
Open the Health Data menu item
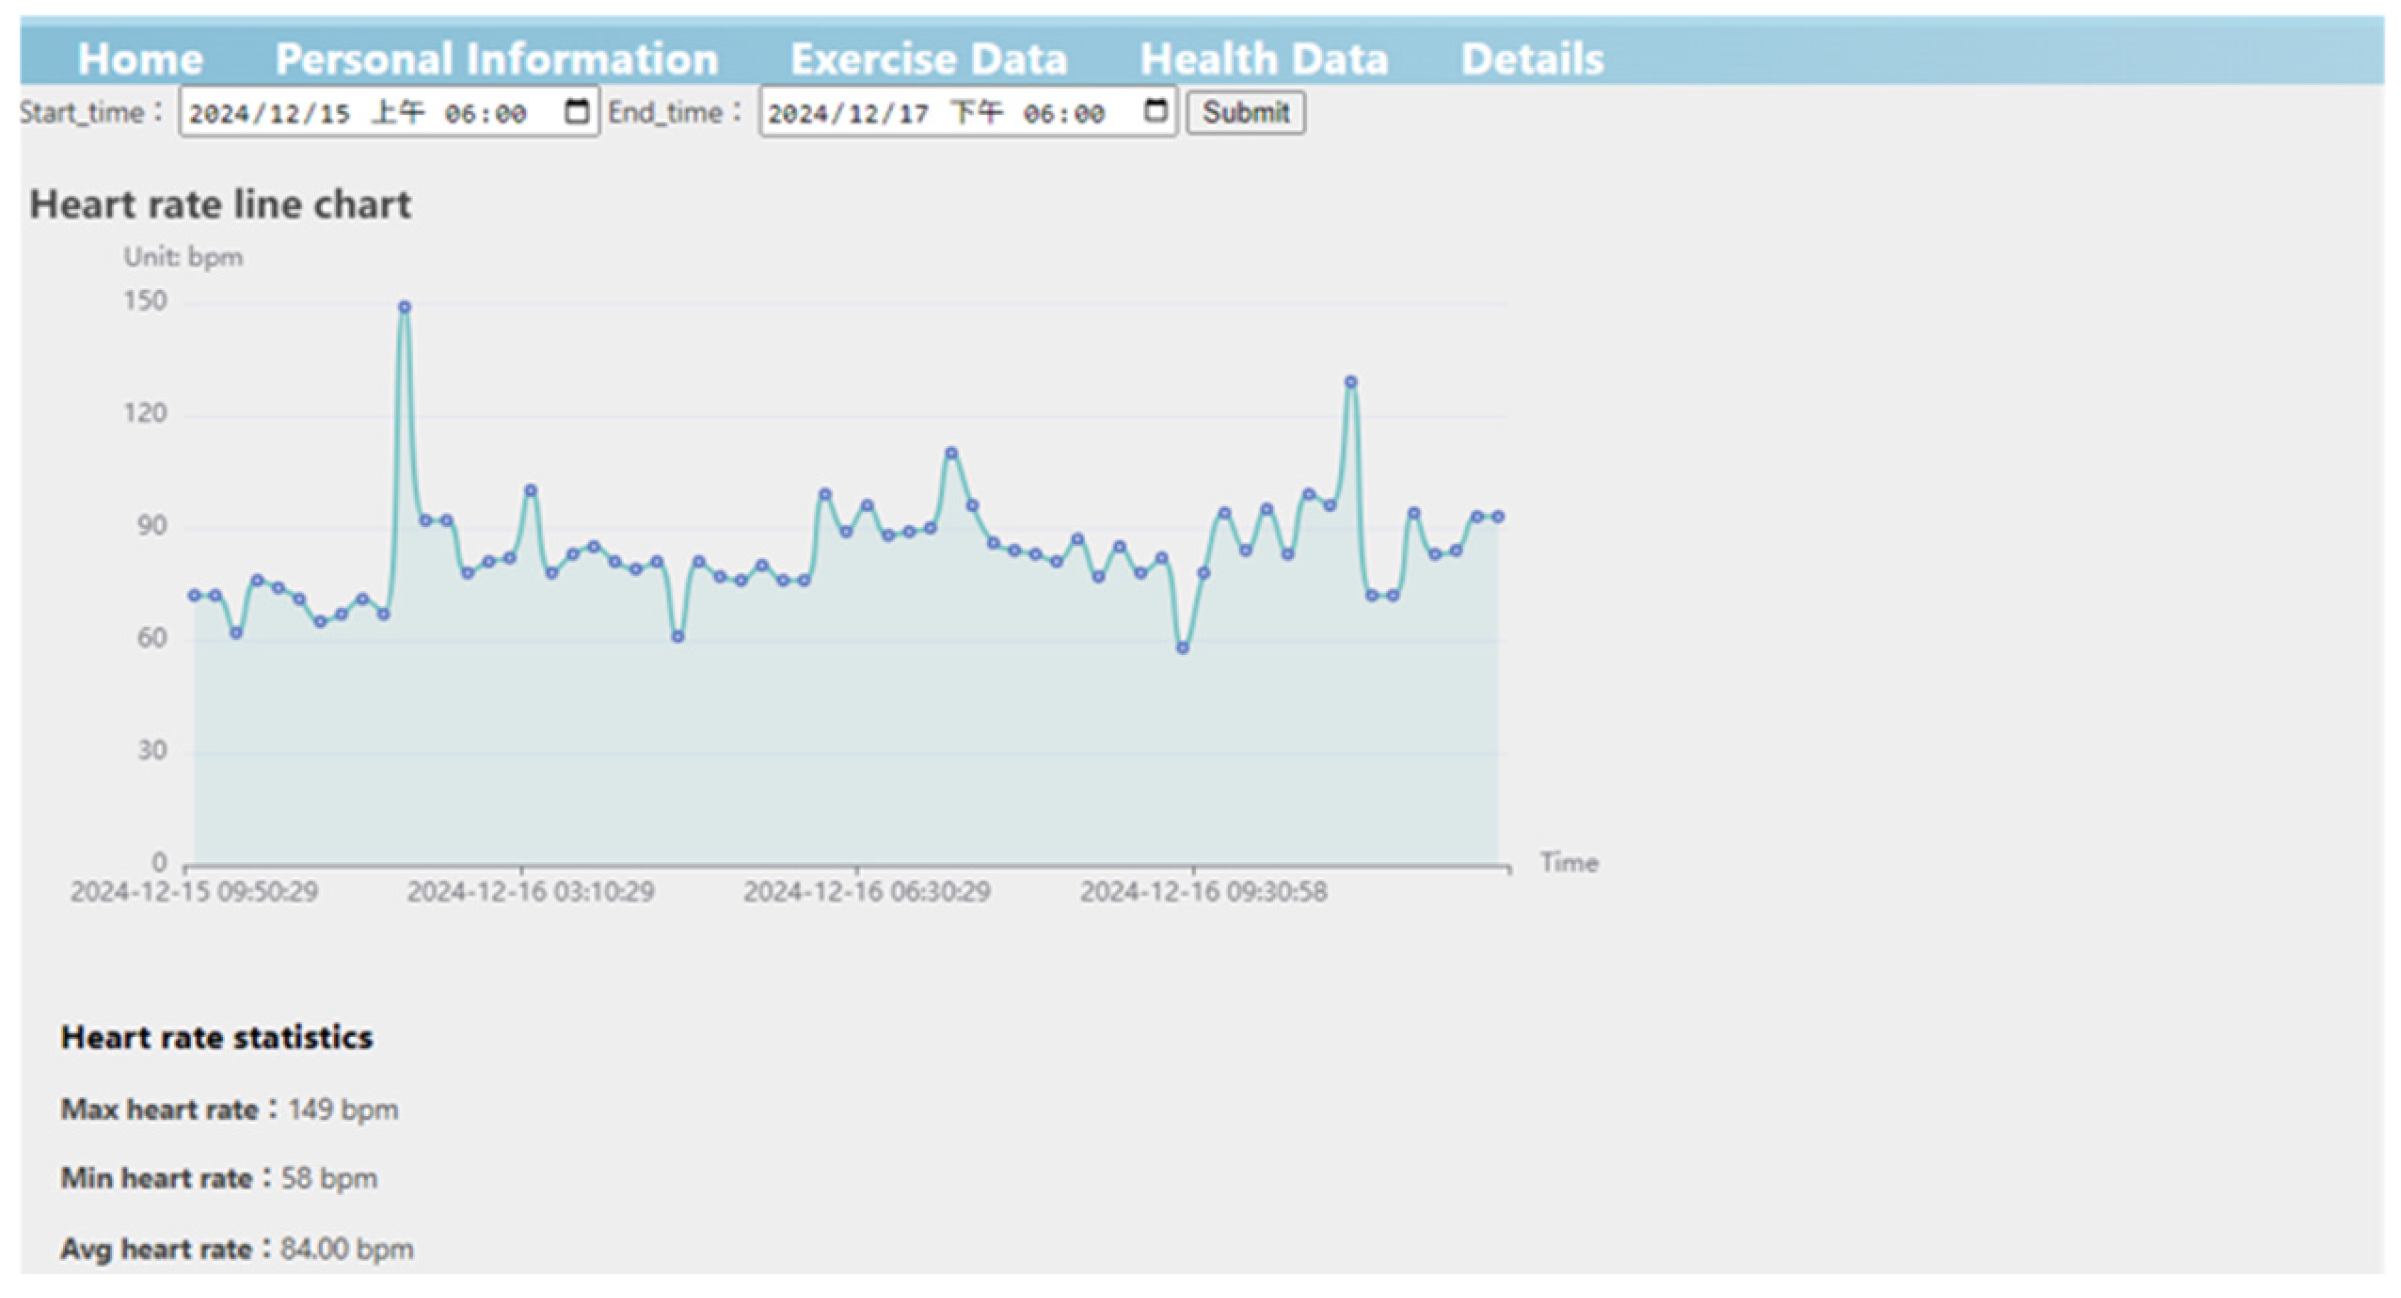1263,59
